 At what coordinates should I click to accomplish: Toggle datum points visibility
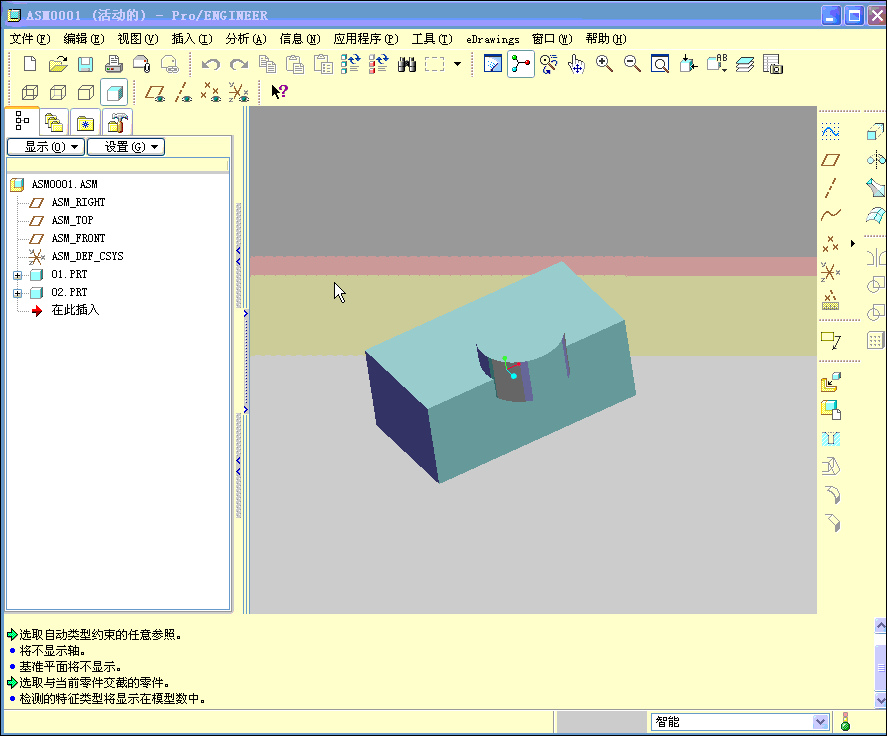210,92
